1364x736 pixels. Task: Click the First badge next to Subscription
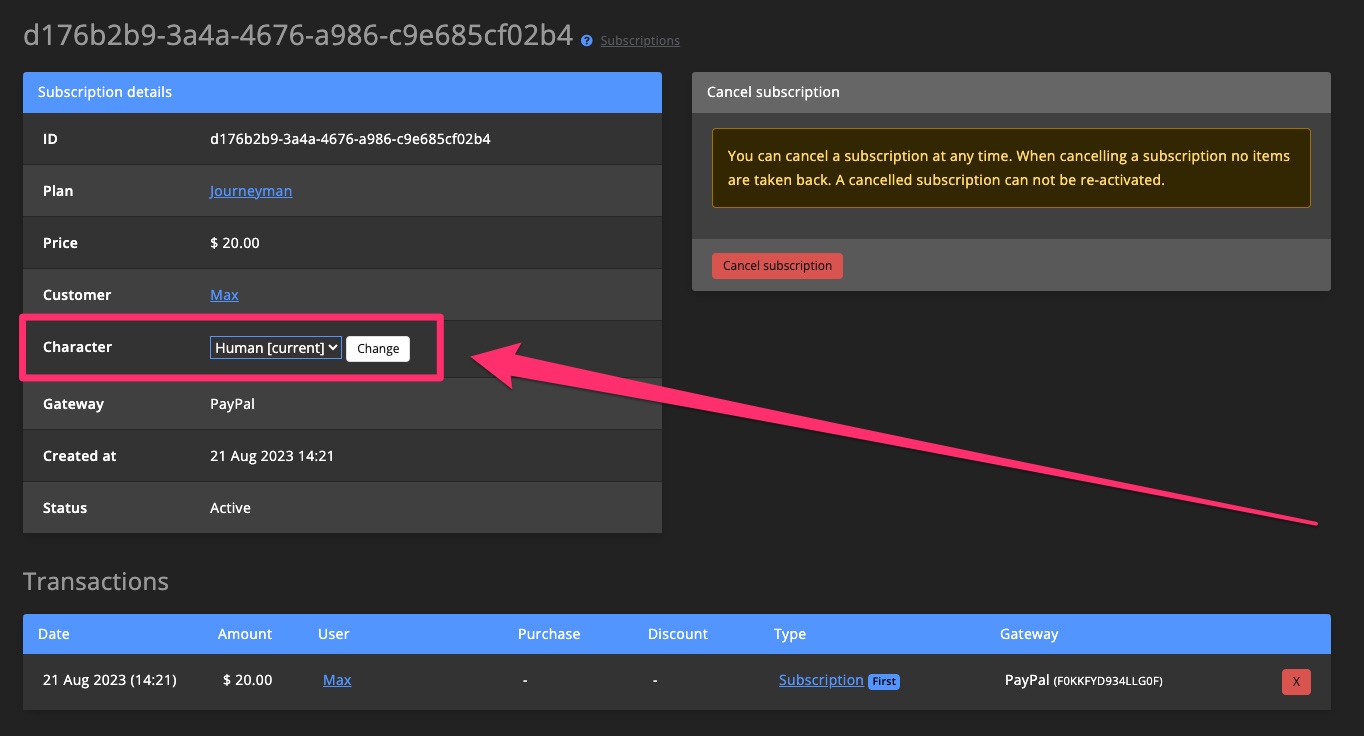click(883, 680)
